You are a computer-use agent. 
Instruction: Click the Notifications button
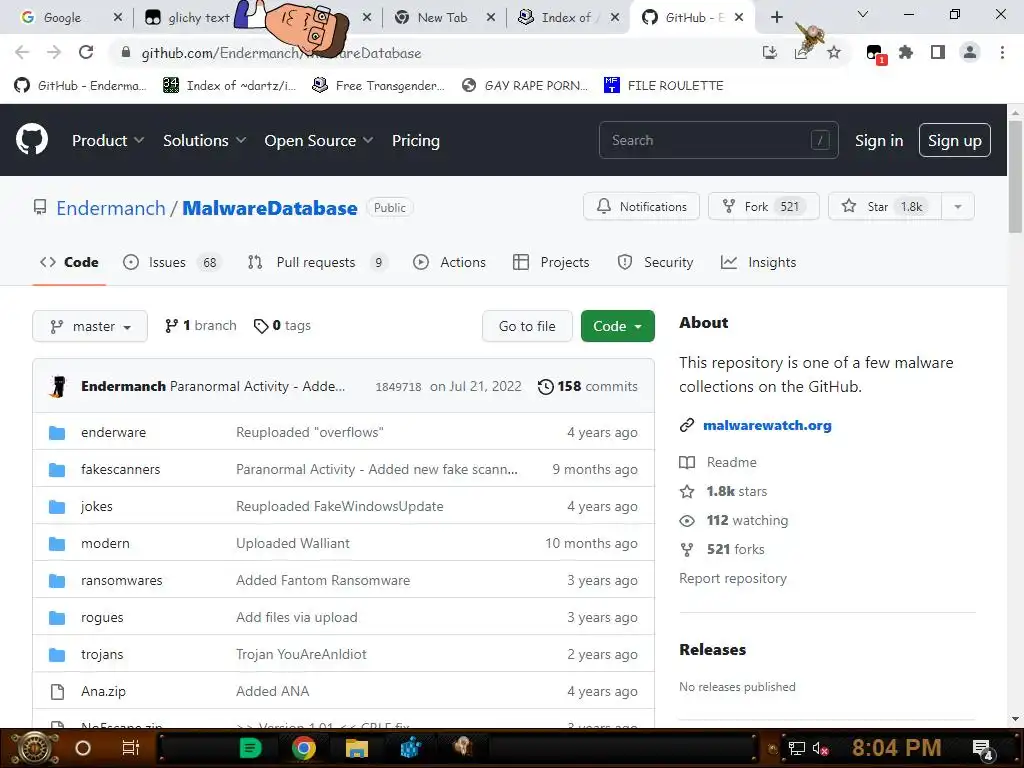pos(641,207)
